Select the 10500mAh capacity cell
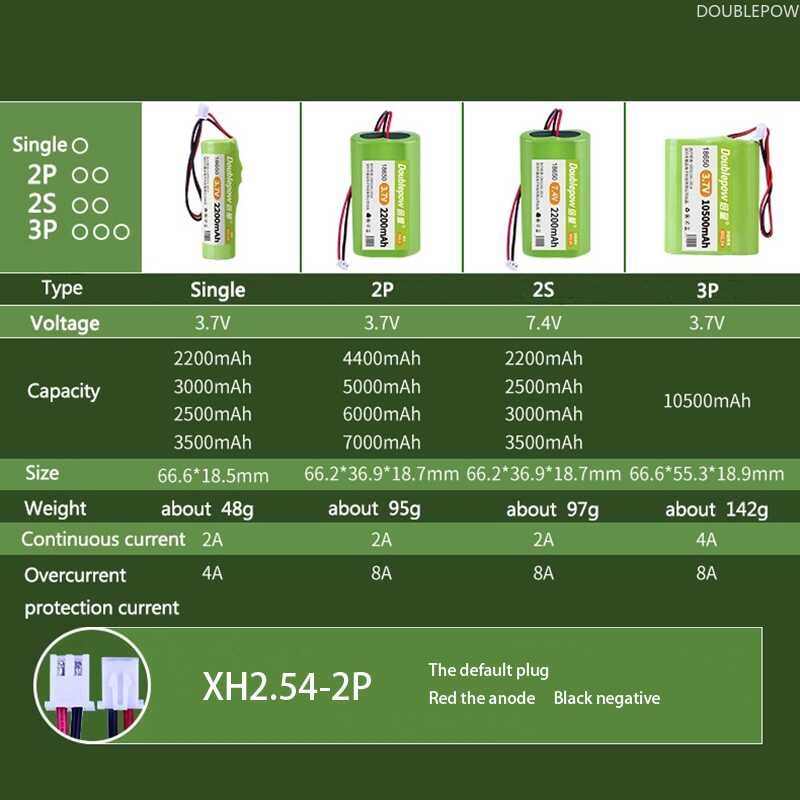Viewport: 800px width, 800px height. pyautogui.click(x=705, y=400)
